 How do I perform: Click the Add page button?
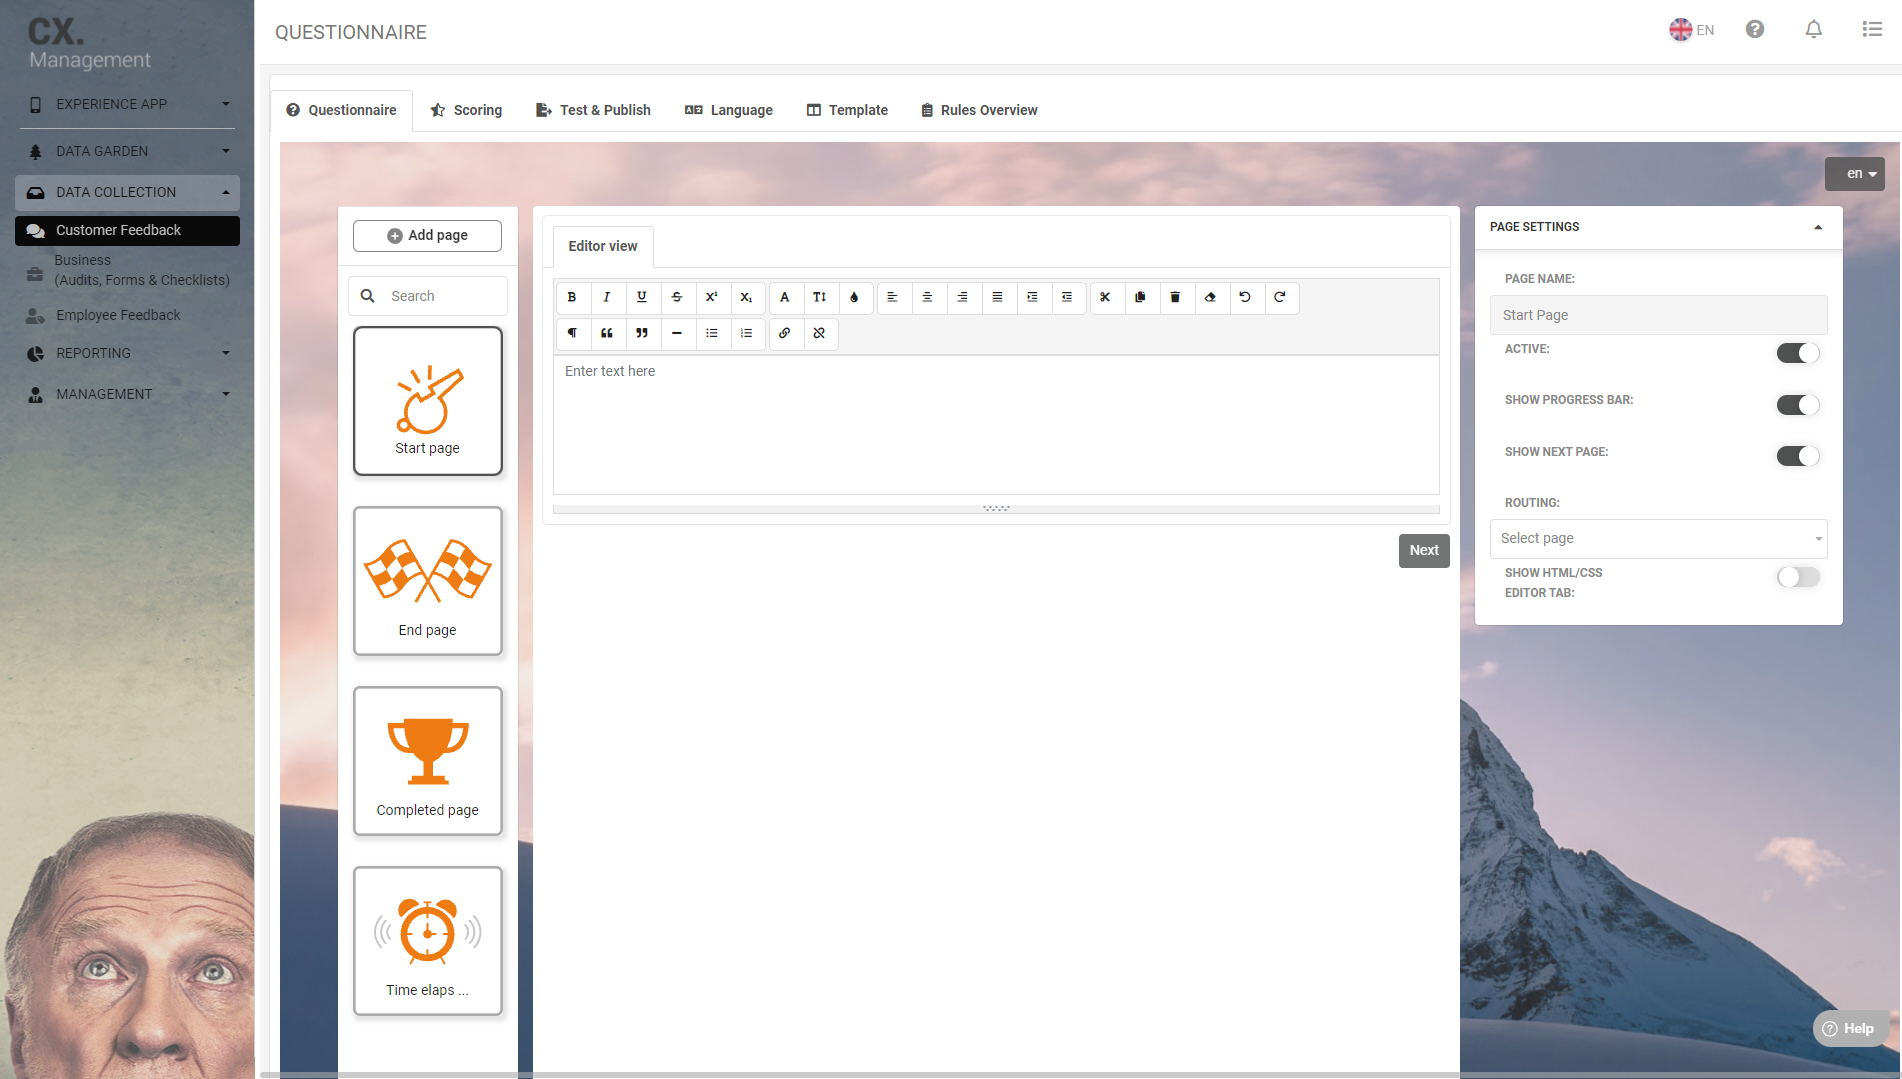[427, 235]
